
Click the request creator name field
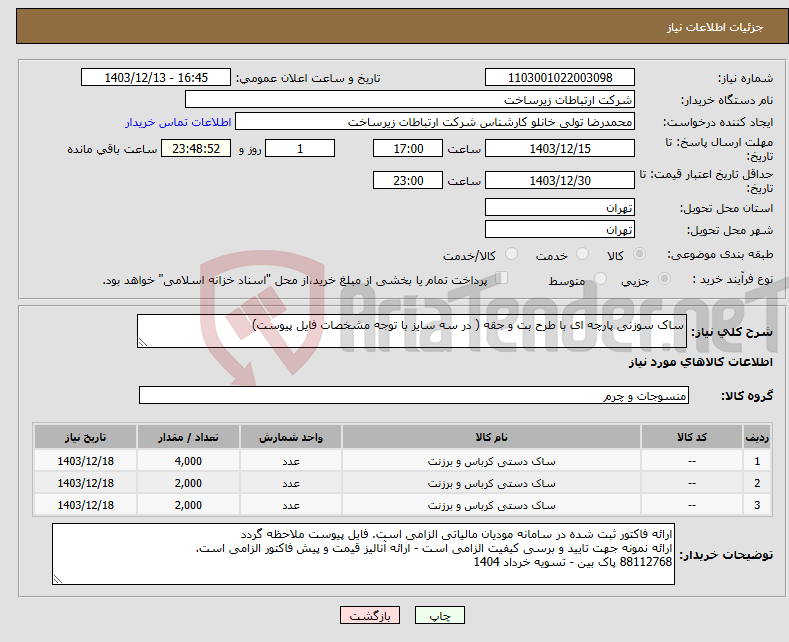[x=435, y=122]
